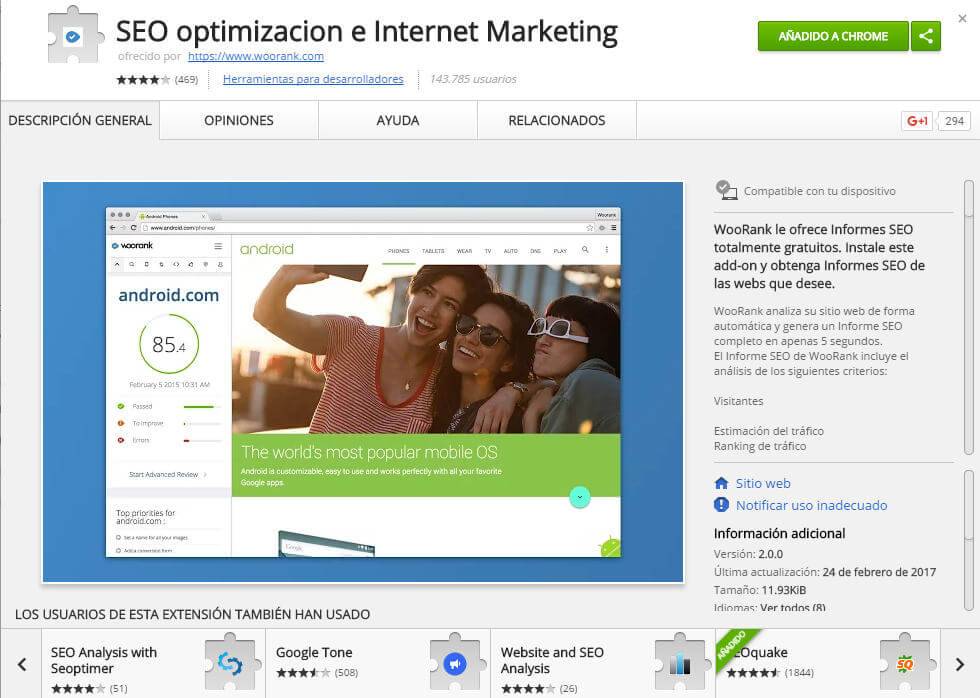Screen dimensions: 980x698
Task: Click the compatible device check icon
Action: (x=726, y=190)
